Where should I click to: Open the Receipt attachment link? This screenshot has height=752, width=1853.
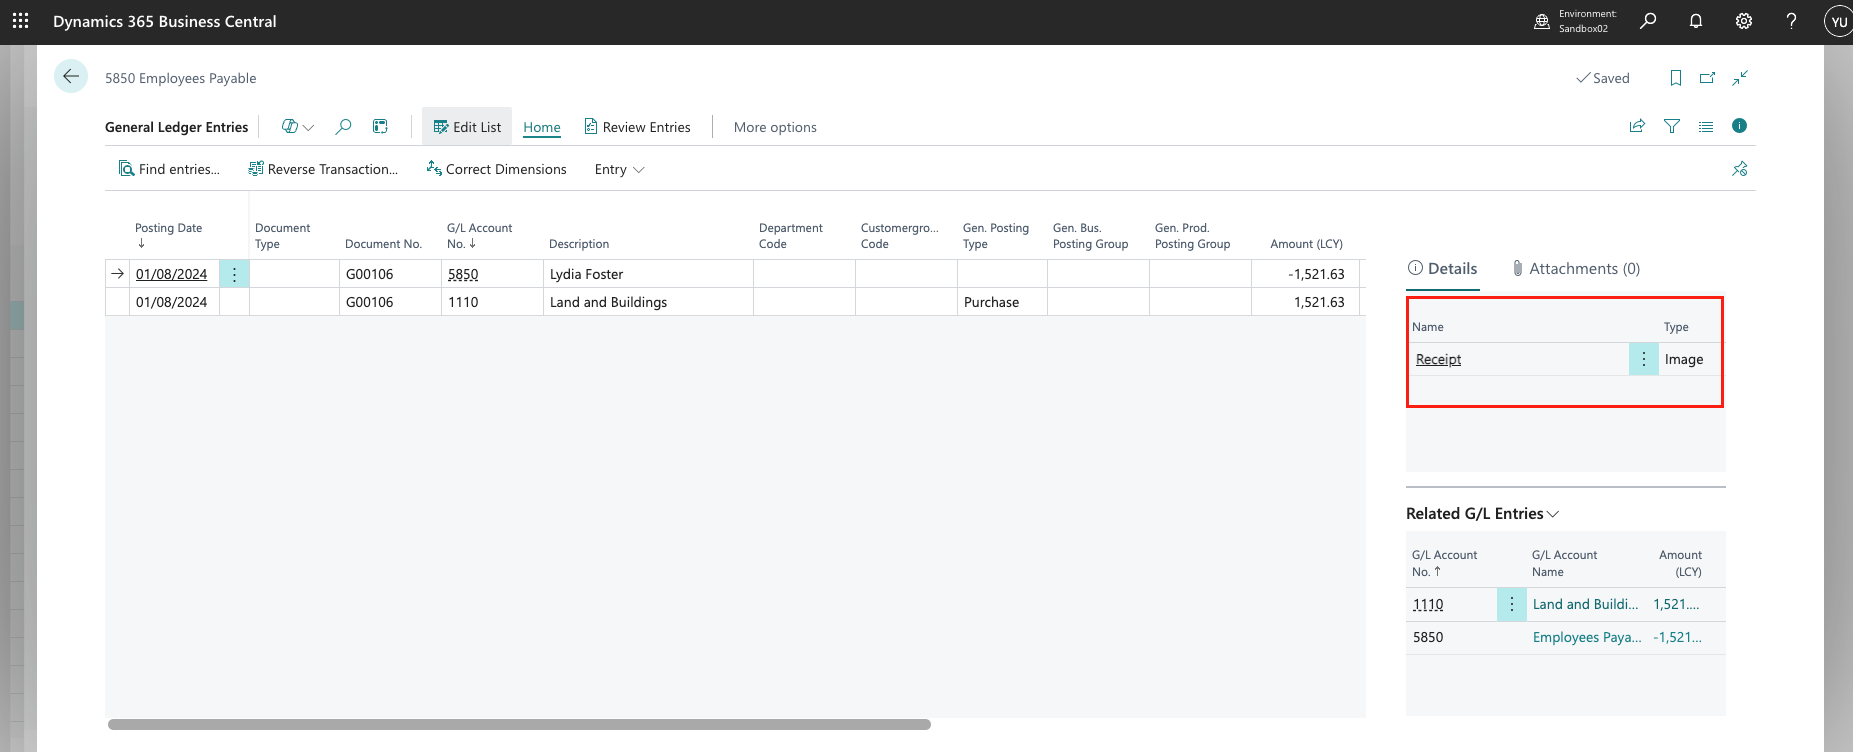coord(1438,359)
